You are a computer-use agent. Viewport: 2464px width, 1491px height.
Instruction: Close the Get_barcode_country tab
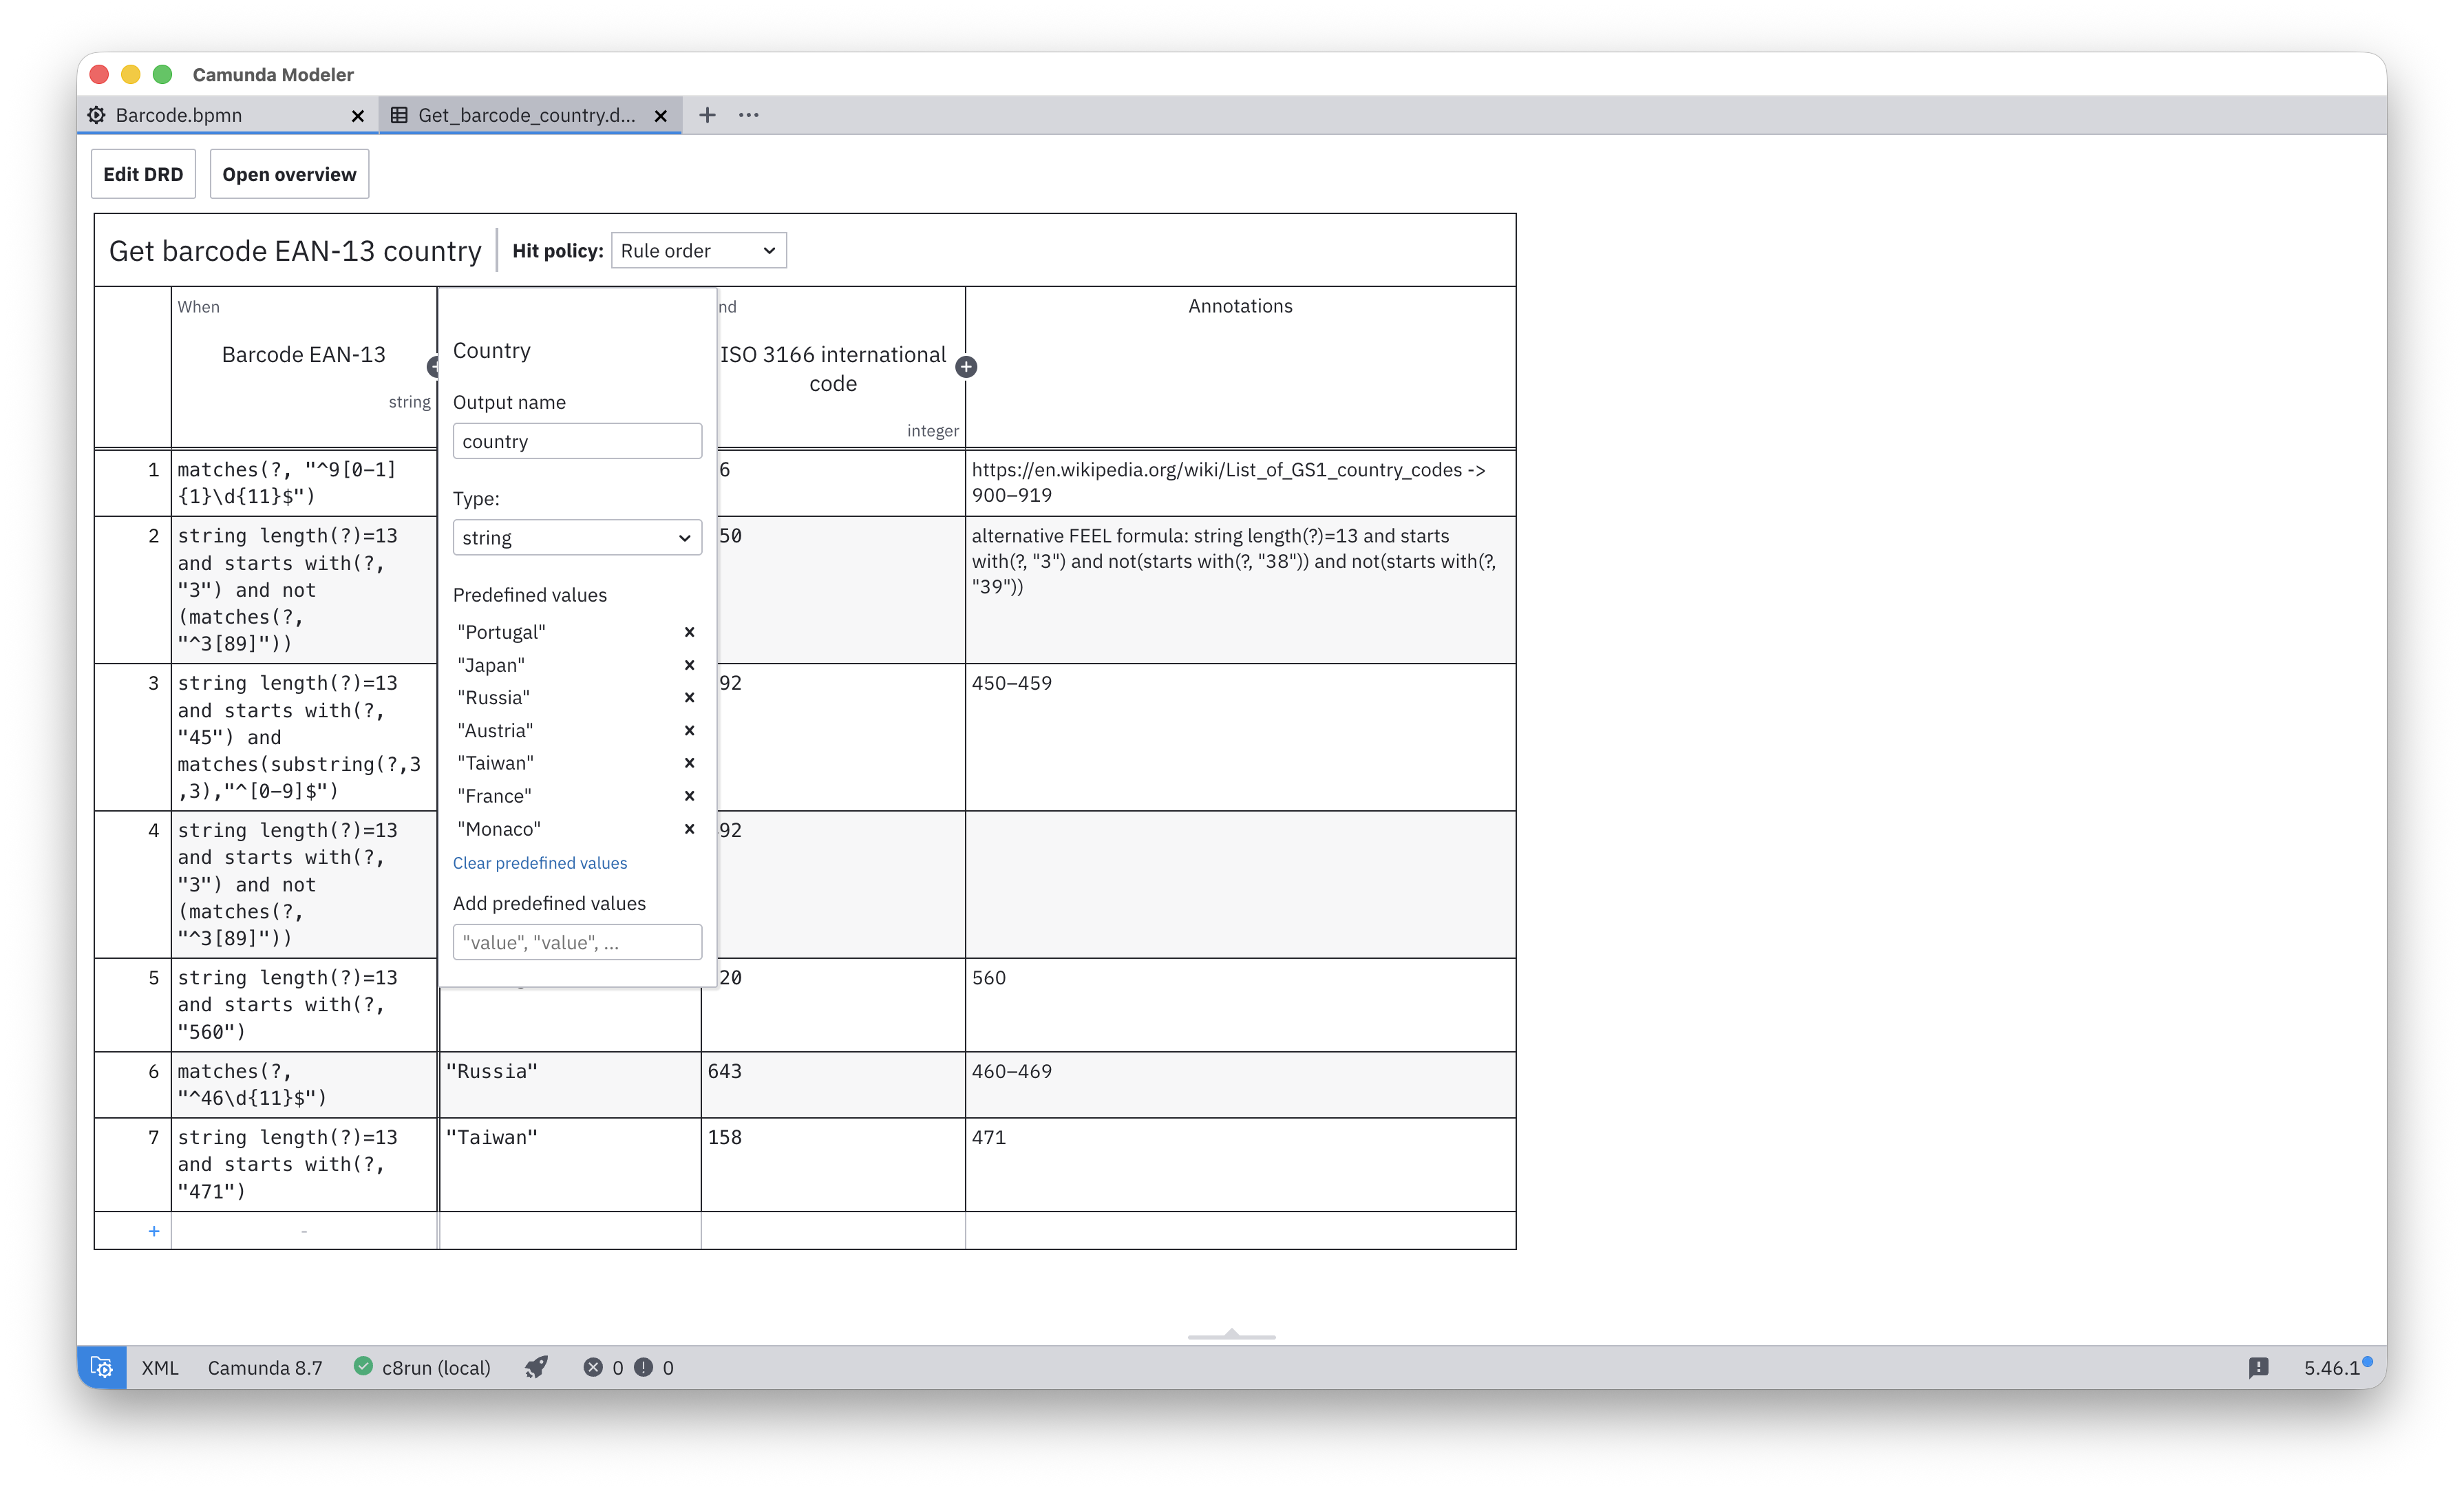click(660, 116)
